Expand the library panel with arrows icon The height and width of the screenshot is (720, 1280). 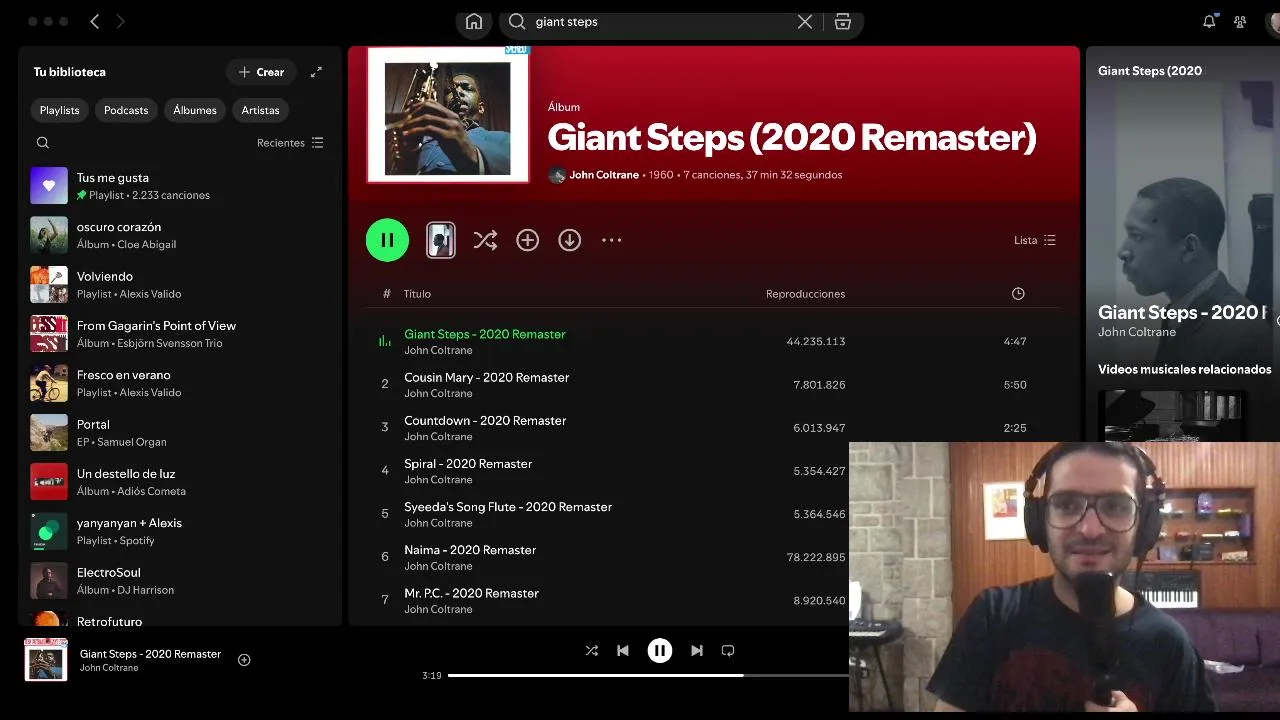point(316,72)
